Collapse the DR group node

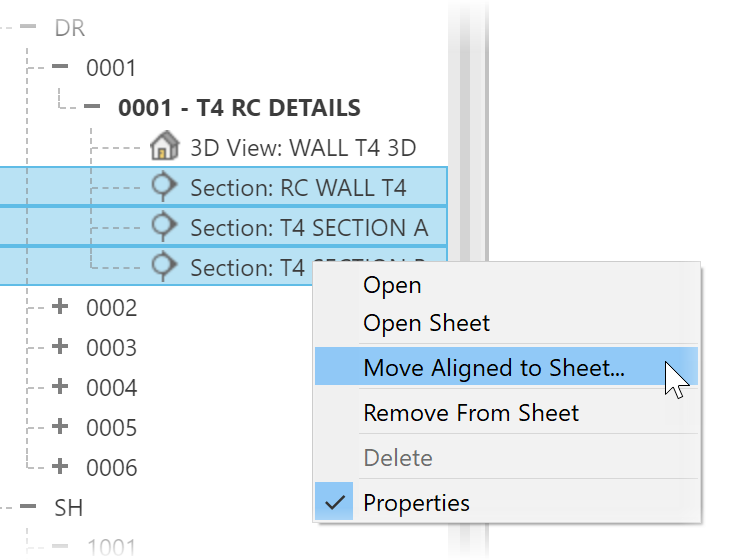pyautogui.click(x=28, y=26)
